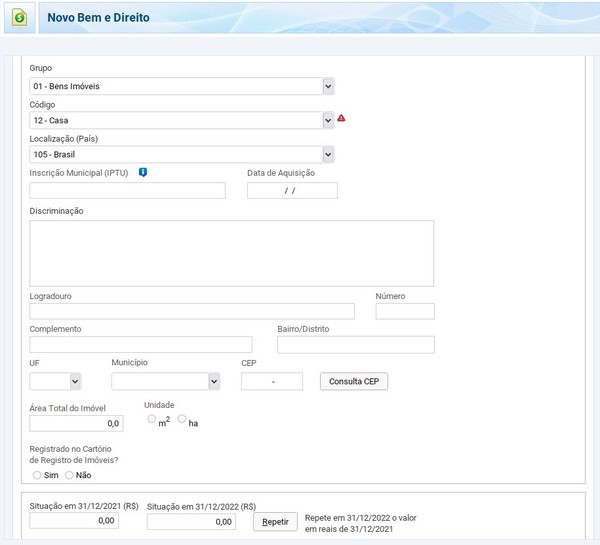Screen dimensions: 600x545
Task: Click the Logradouro input field
Action: click(x=192, y=311)
